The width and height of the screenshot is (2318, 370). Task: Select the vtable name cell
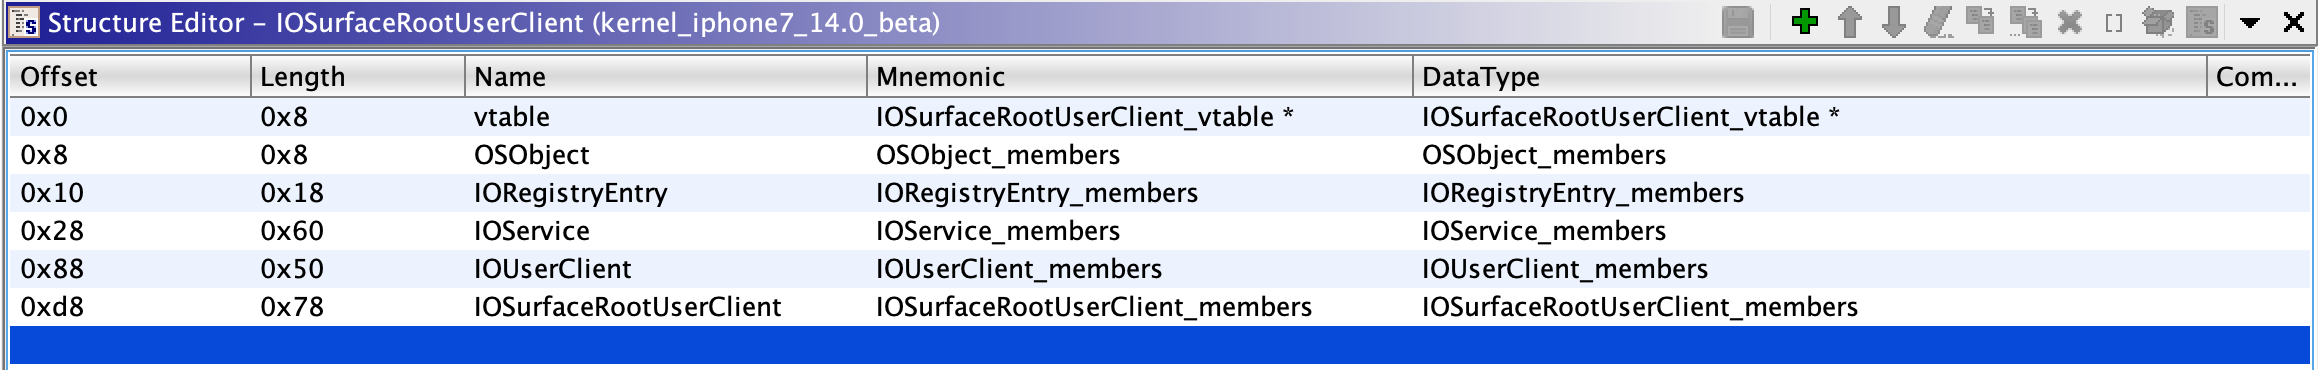pyautogui.click(x=666, y=117)
